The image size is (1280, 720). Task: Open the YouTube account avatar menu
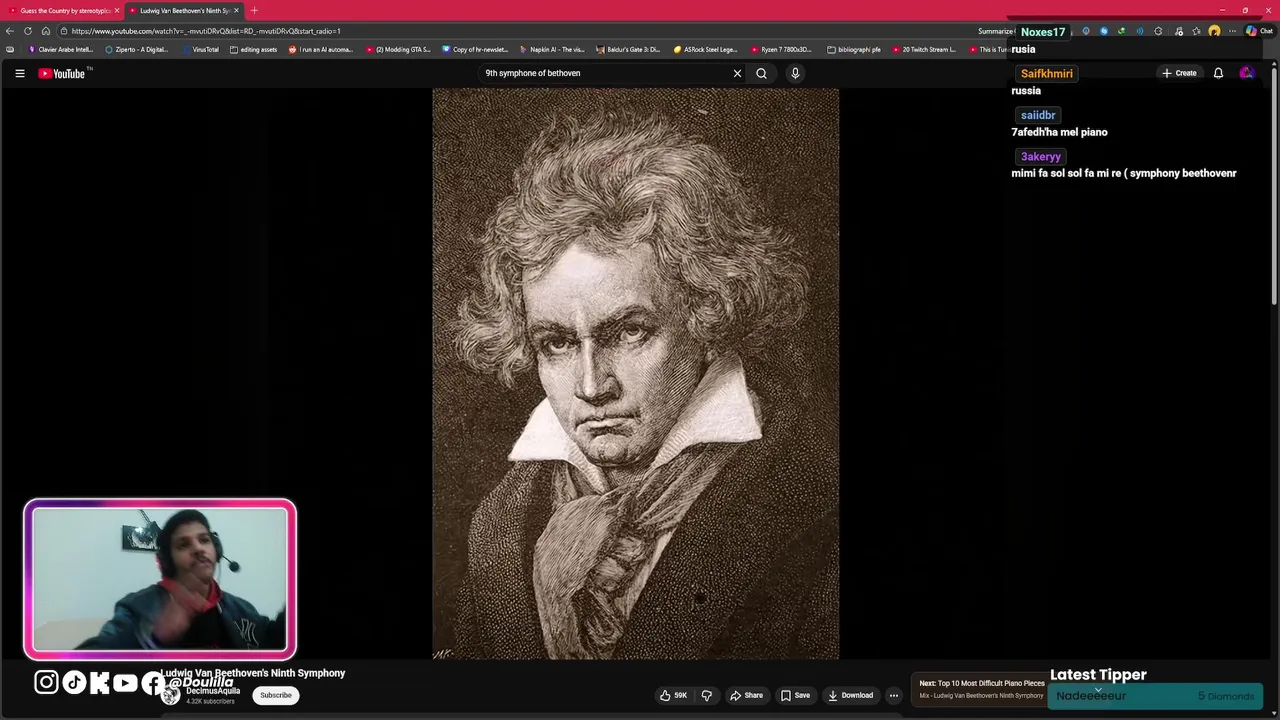[1246, 73]
